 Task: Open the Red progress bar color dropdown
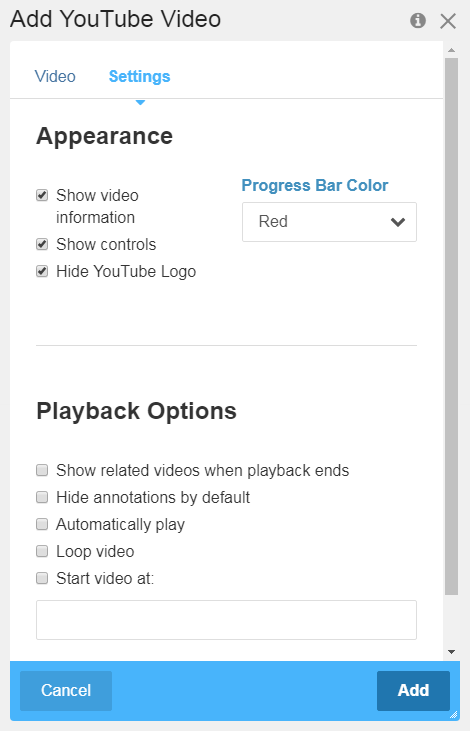coord(329,222)
